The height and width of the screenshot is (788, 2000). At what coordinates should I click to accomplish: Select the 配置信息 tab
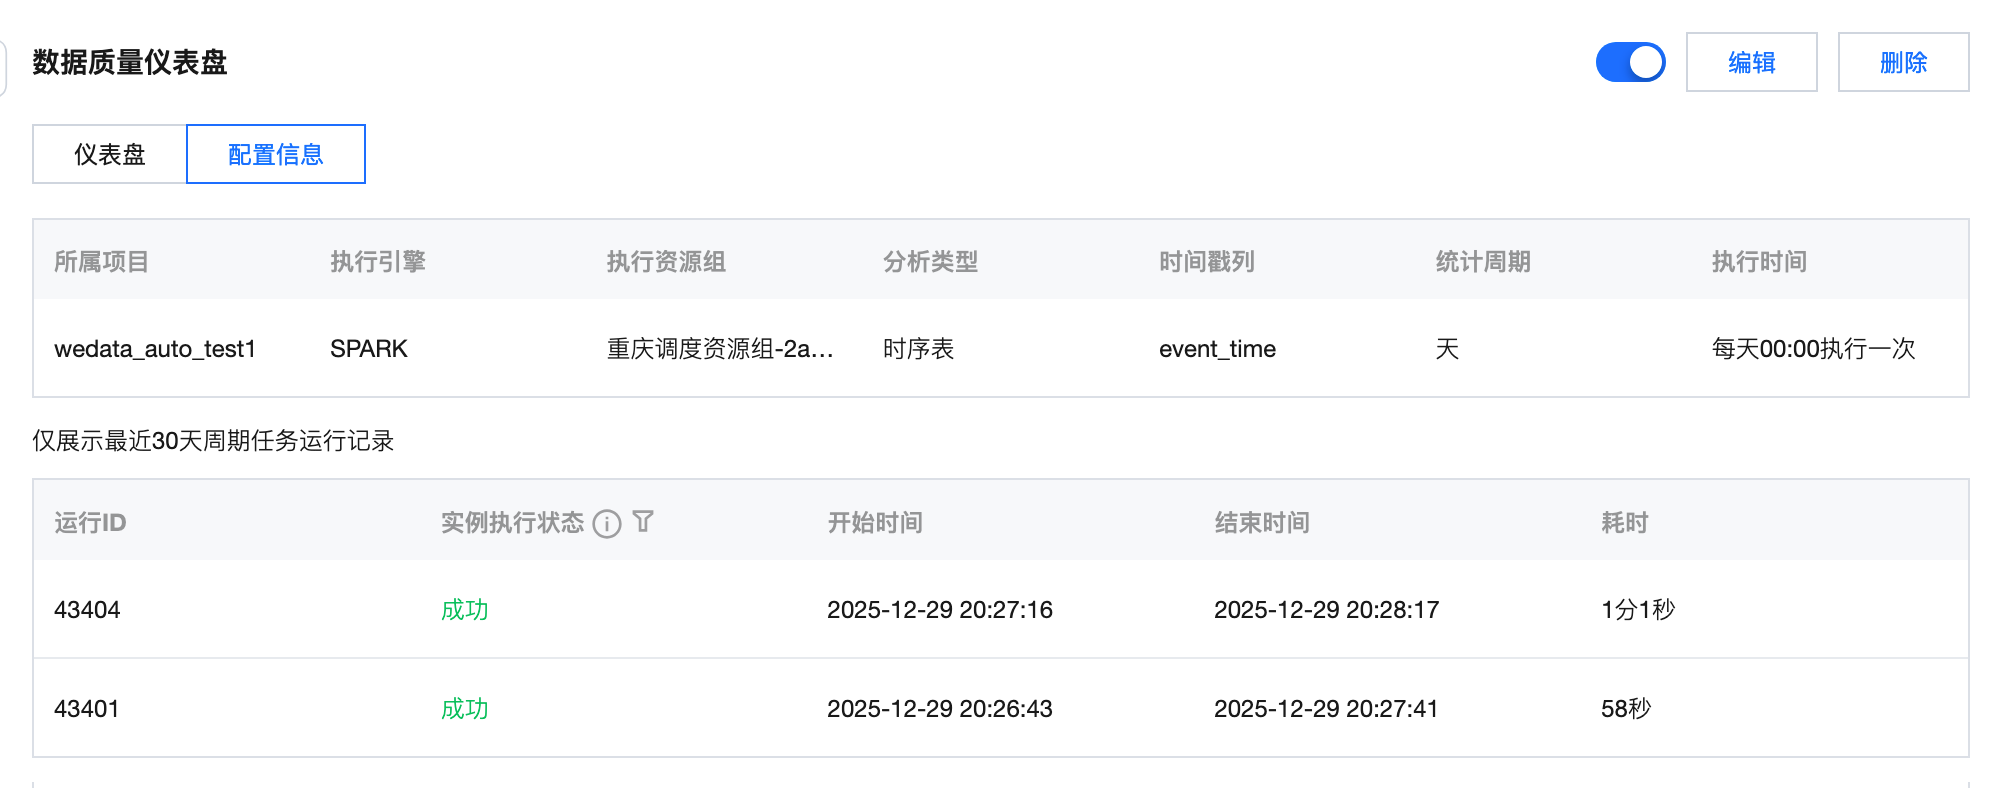[276, 154]
